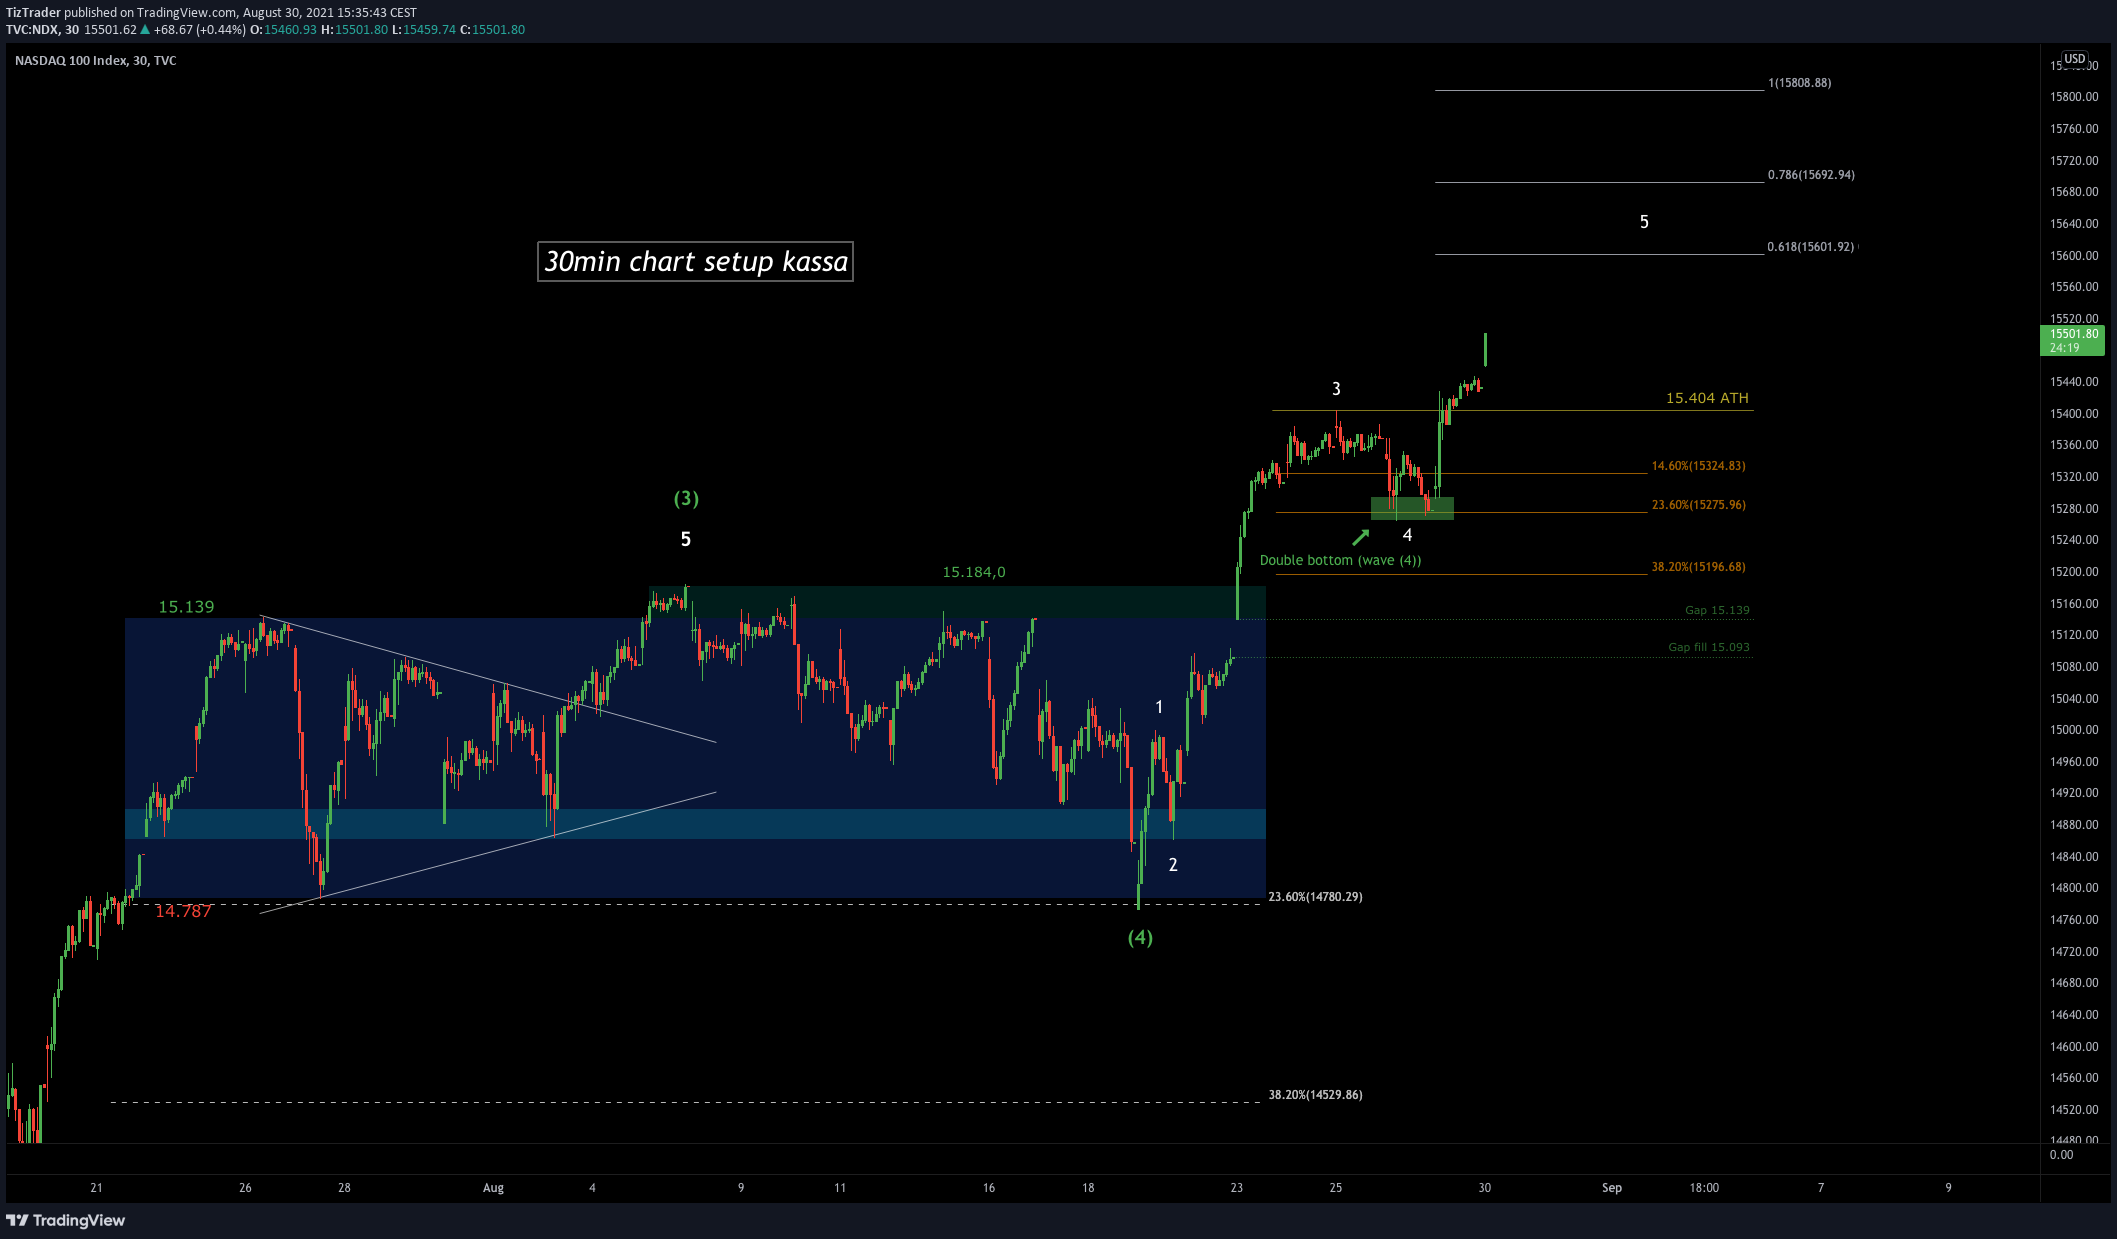Click the TradingView logo in bottom corner

click(66, 1220)
